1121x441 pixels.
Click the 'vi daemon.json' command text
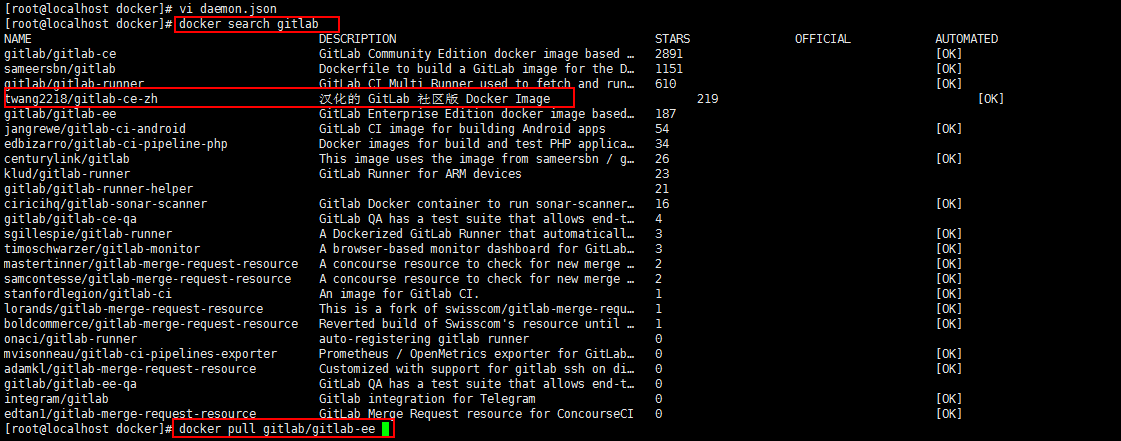click(228, 9)
